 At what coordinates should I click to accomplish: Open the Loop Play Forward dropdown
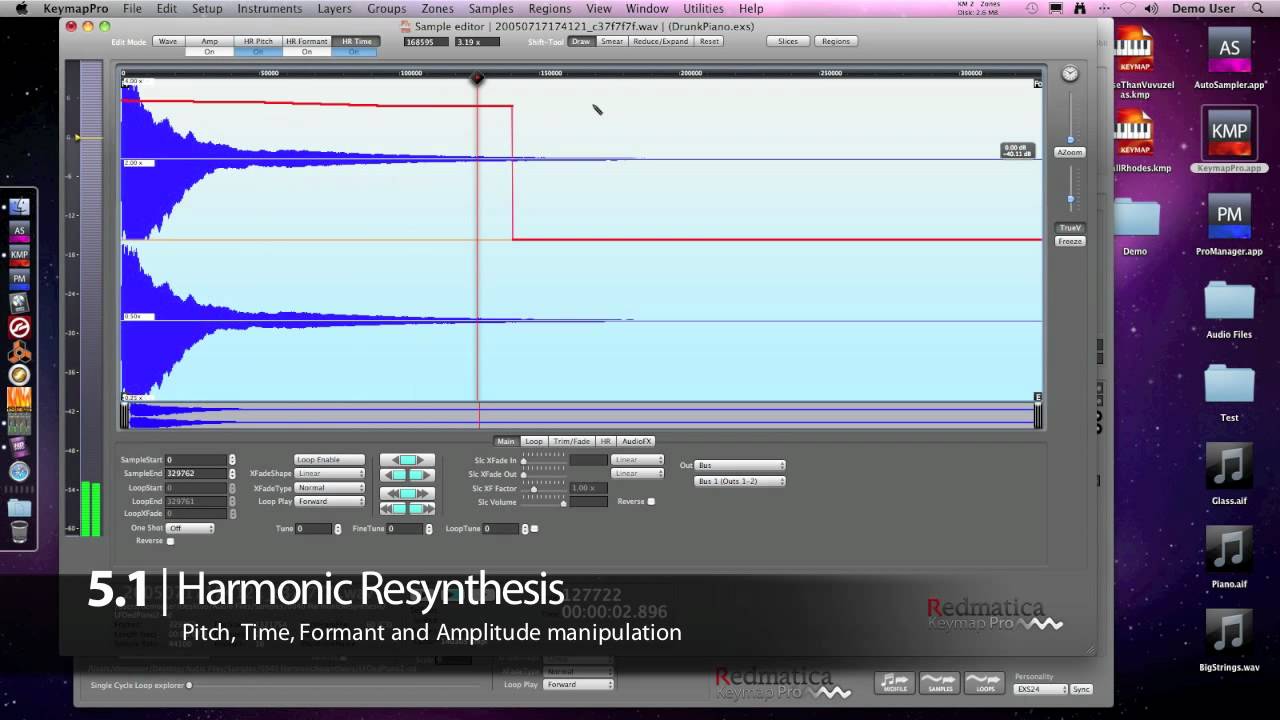330,501
